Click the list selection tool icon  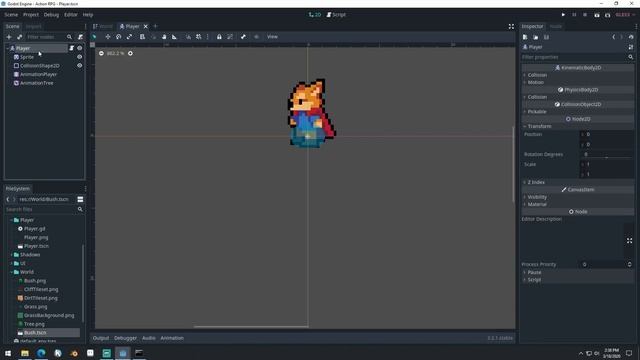click(142, 37)
